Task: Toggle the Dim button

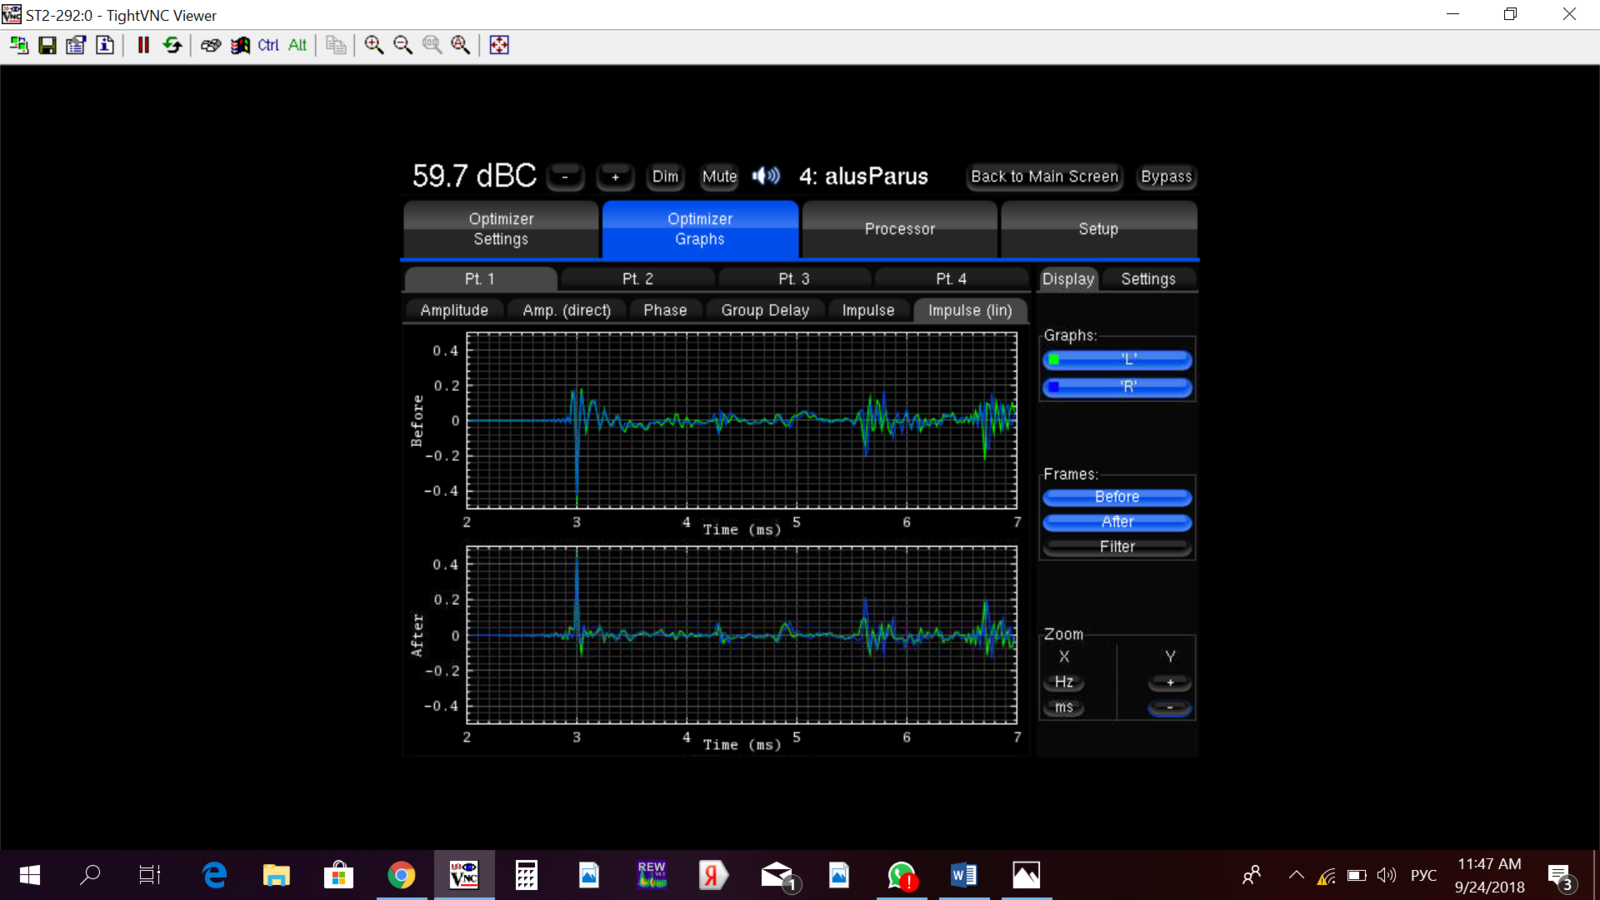Action: coord(665,177)
